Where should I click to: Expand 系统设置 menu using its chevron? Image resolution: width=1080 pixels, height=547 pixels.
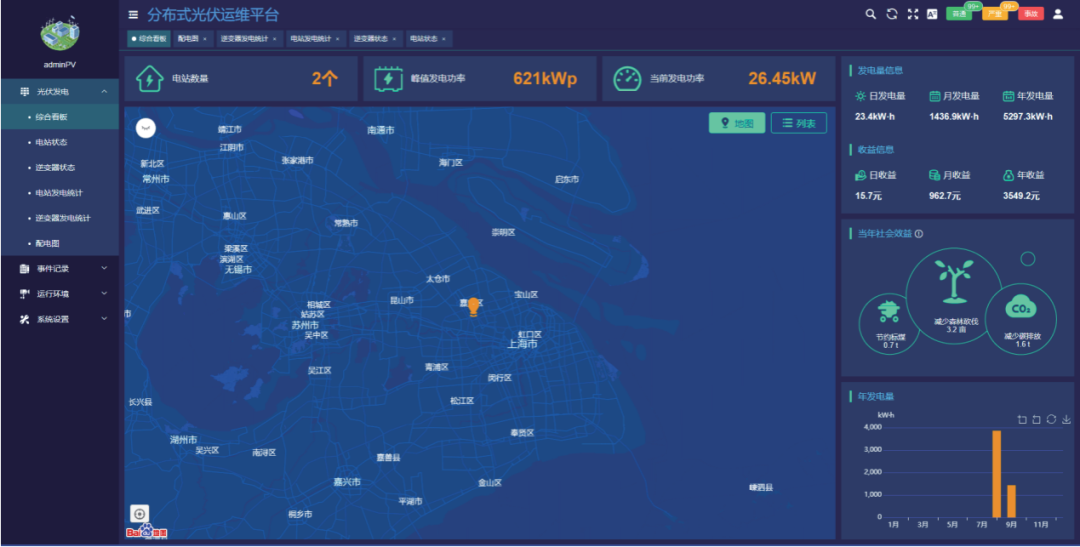pos(104,320)
